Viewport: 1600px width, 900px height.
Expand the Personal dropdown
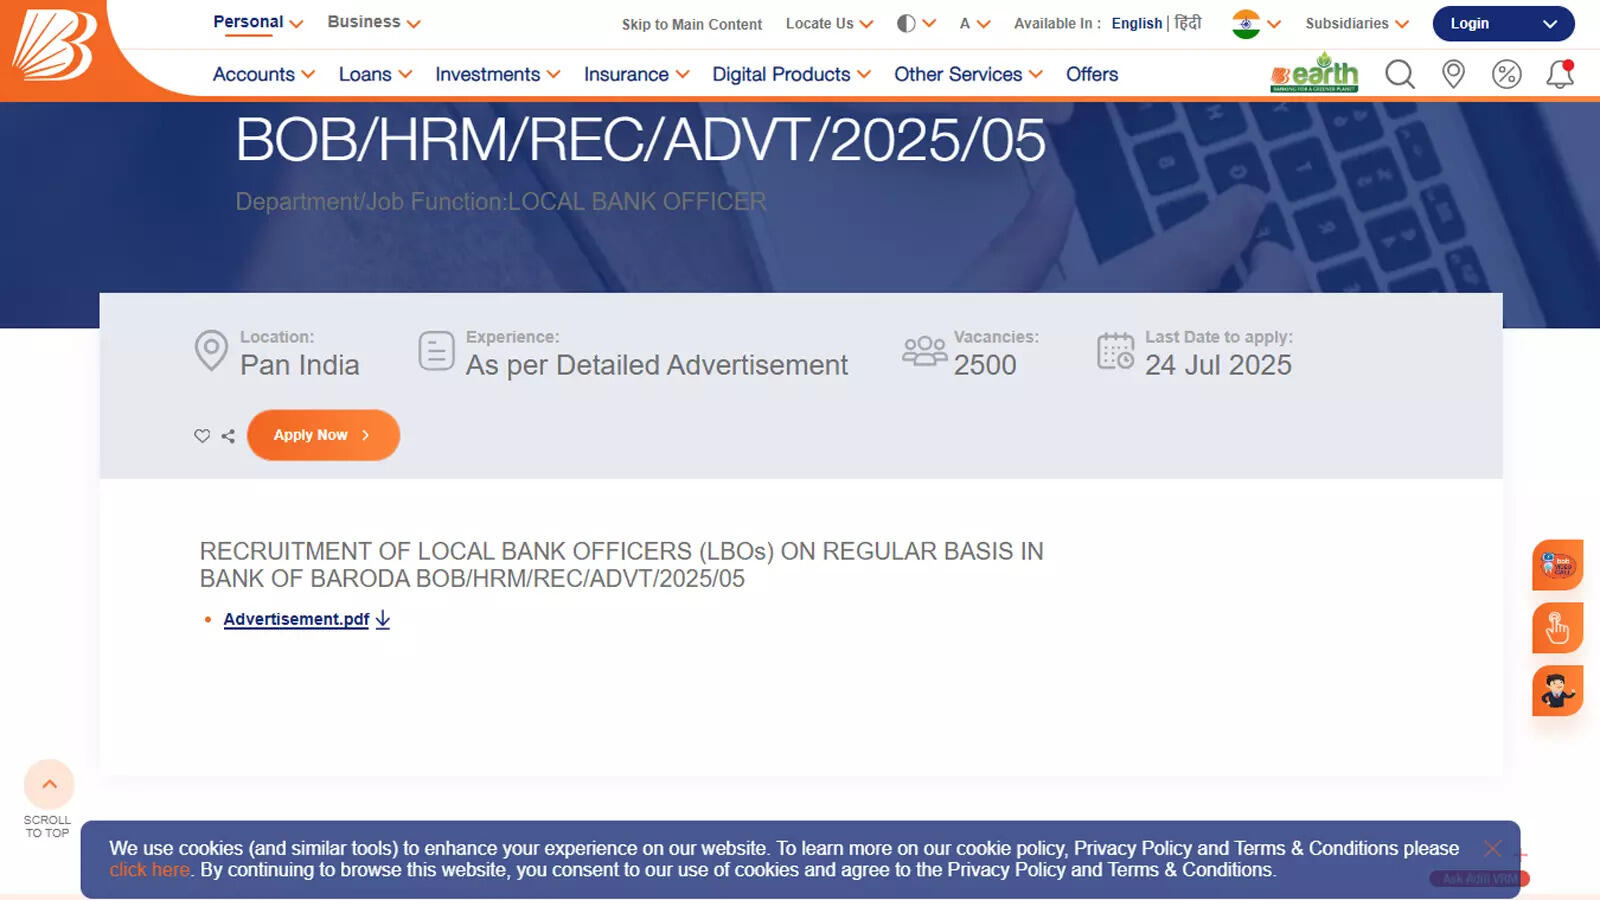pos(258,22)
